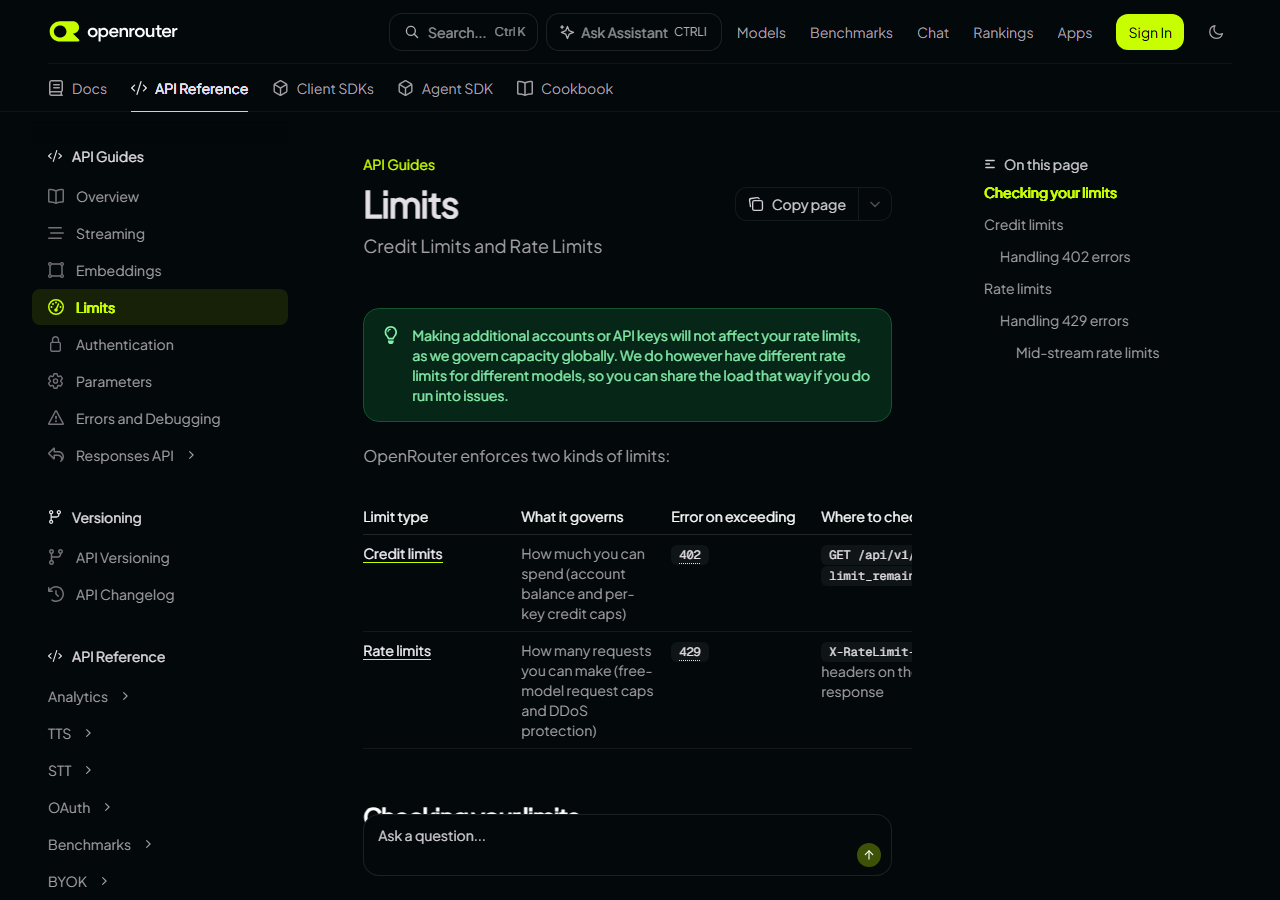Open the Parameters guide in sidebar
Image resolution: width=1280 pixels, height=900 pixels.
pyautogui.click(x=160, y=382)
